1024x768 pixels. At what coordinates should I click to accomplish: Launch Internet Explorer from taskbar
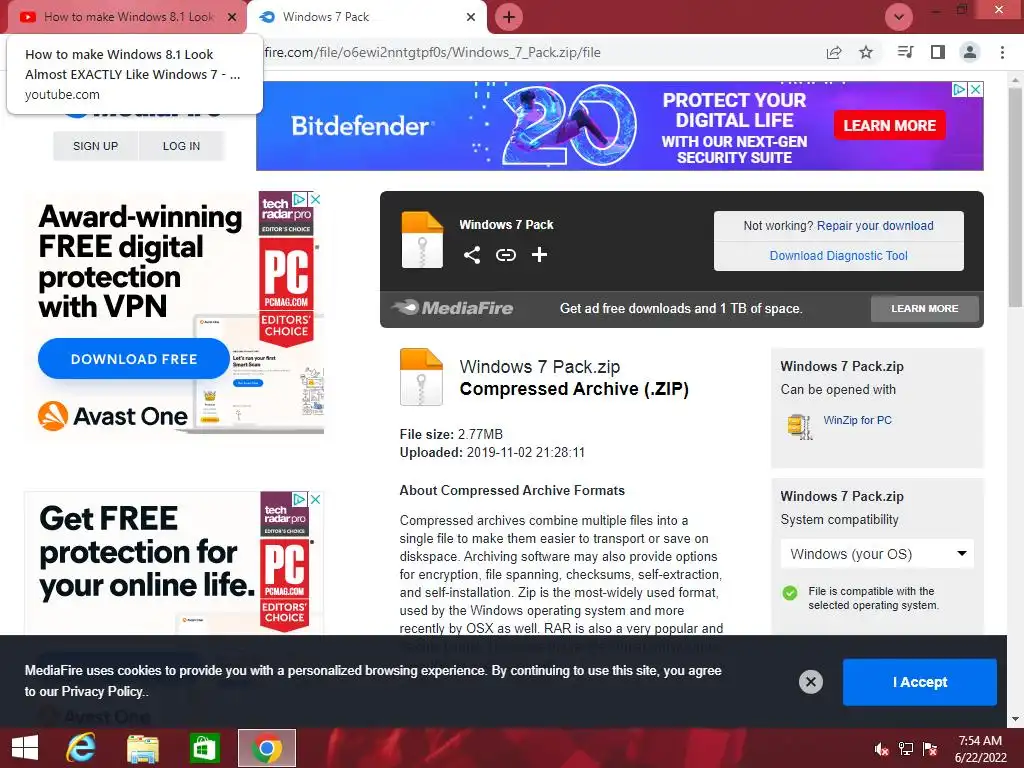click(x=80, y=748)
